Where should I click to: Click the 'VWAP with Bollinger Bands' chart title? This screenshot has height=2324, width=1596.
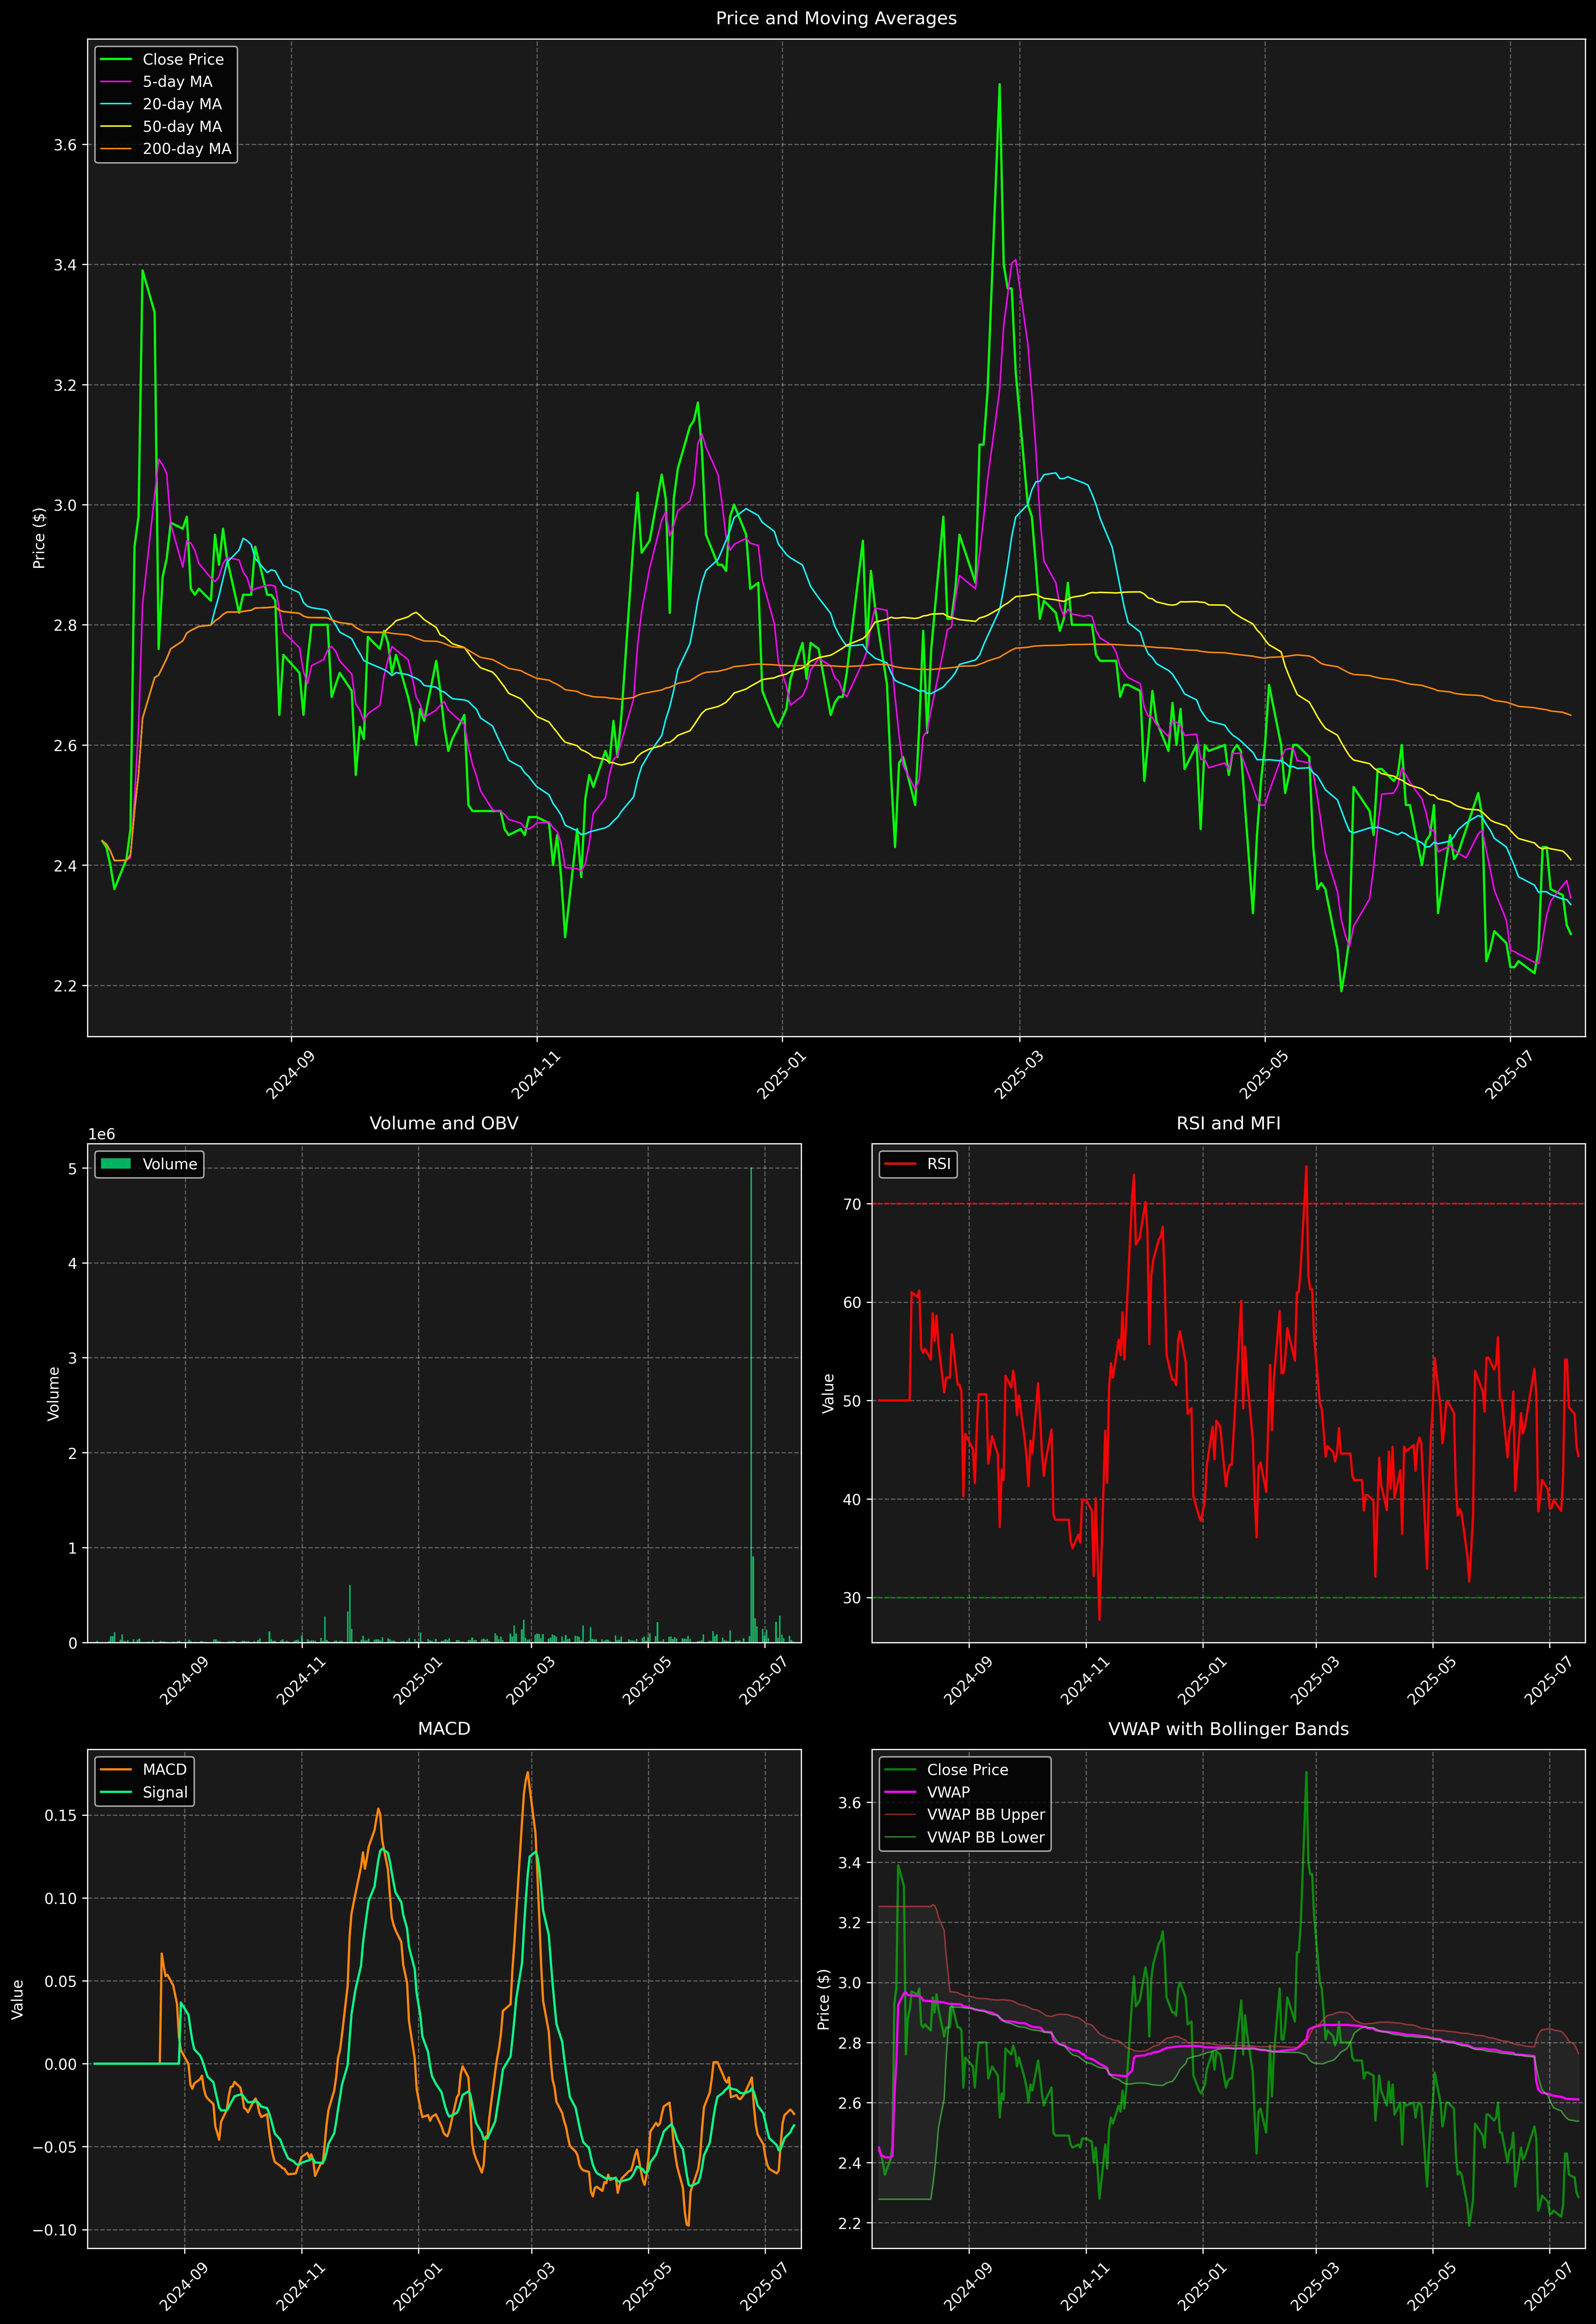(1228, 1729)
